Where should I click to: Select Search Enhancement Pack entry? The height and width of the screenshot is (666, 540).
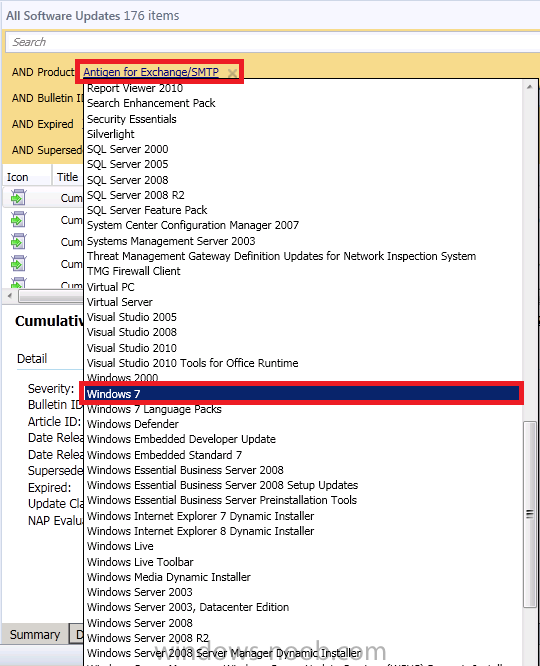pos(151,103)
